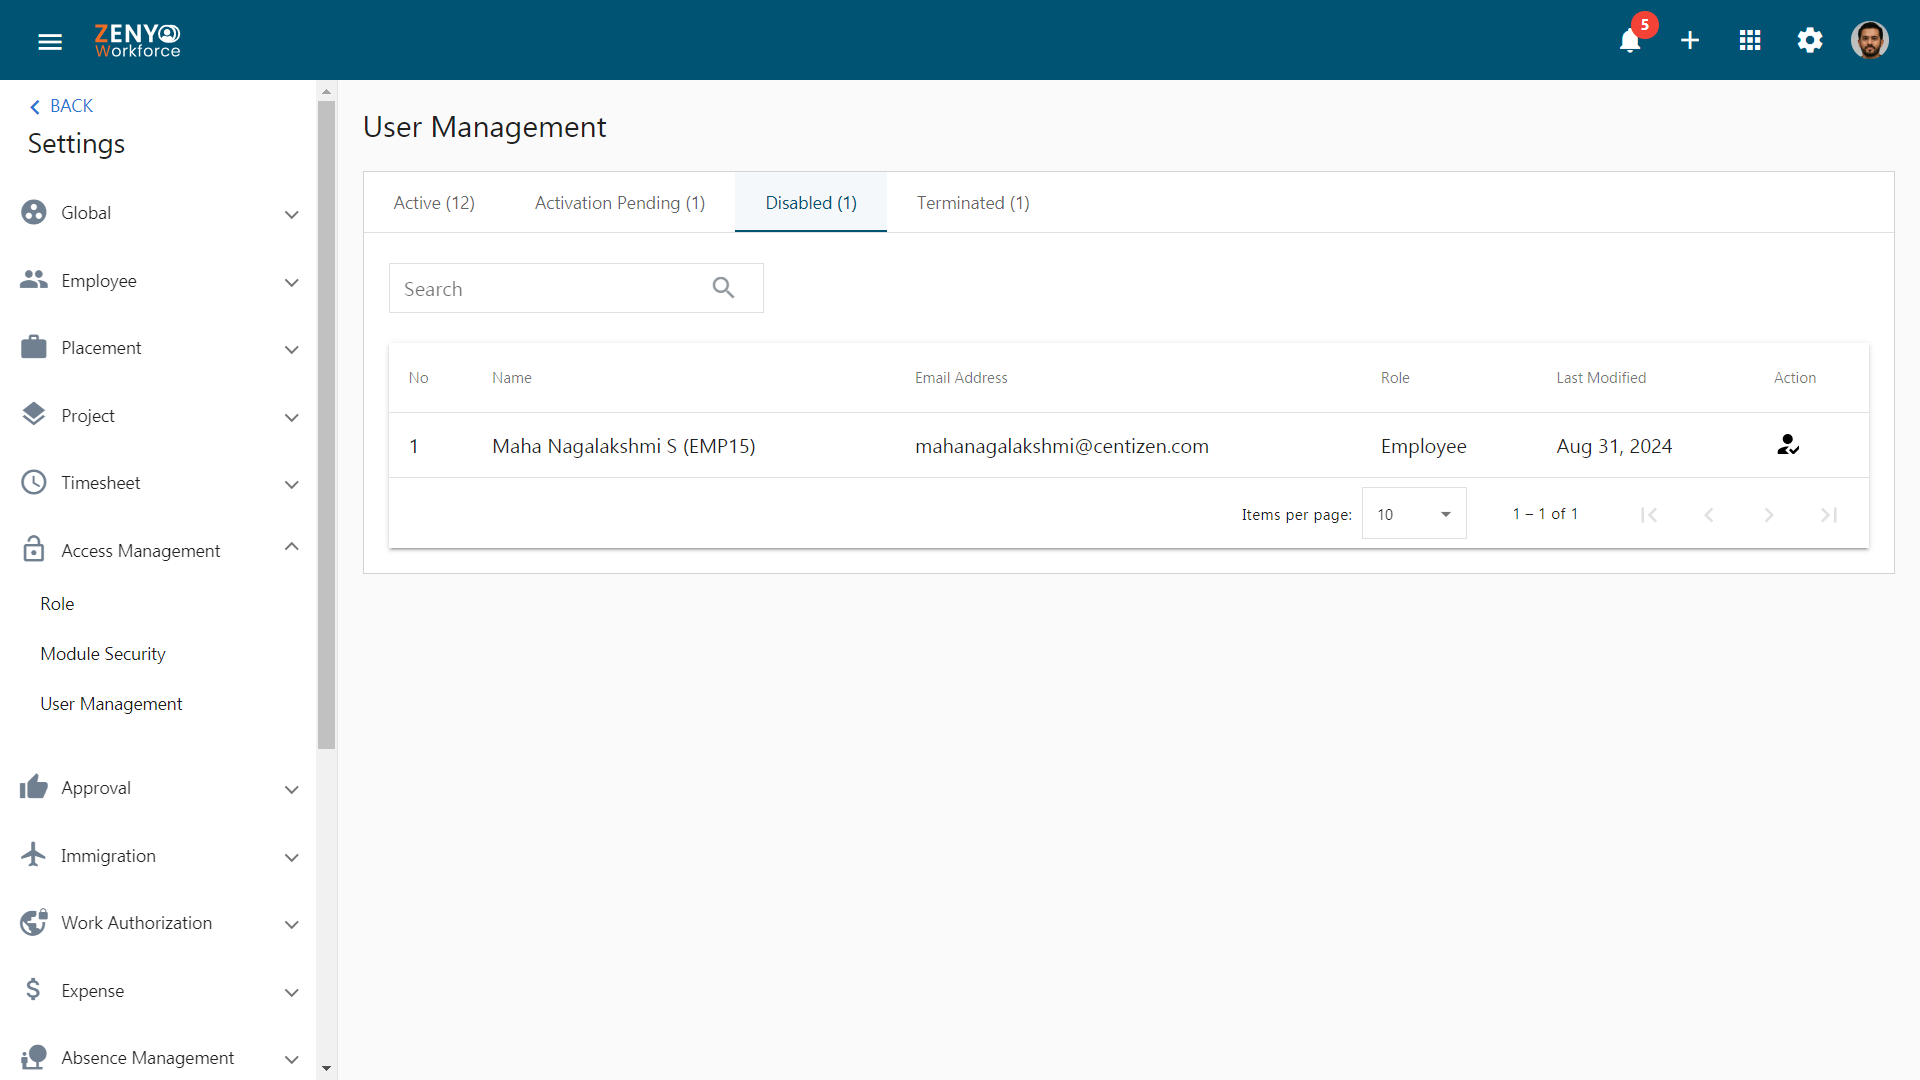Viewport: 1920px width, 1080px height.
Task: Click the Role menu item
Action: click(57, 603)
